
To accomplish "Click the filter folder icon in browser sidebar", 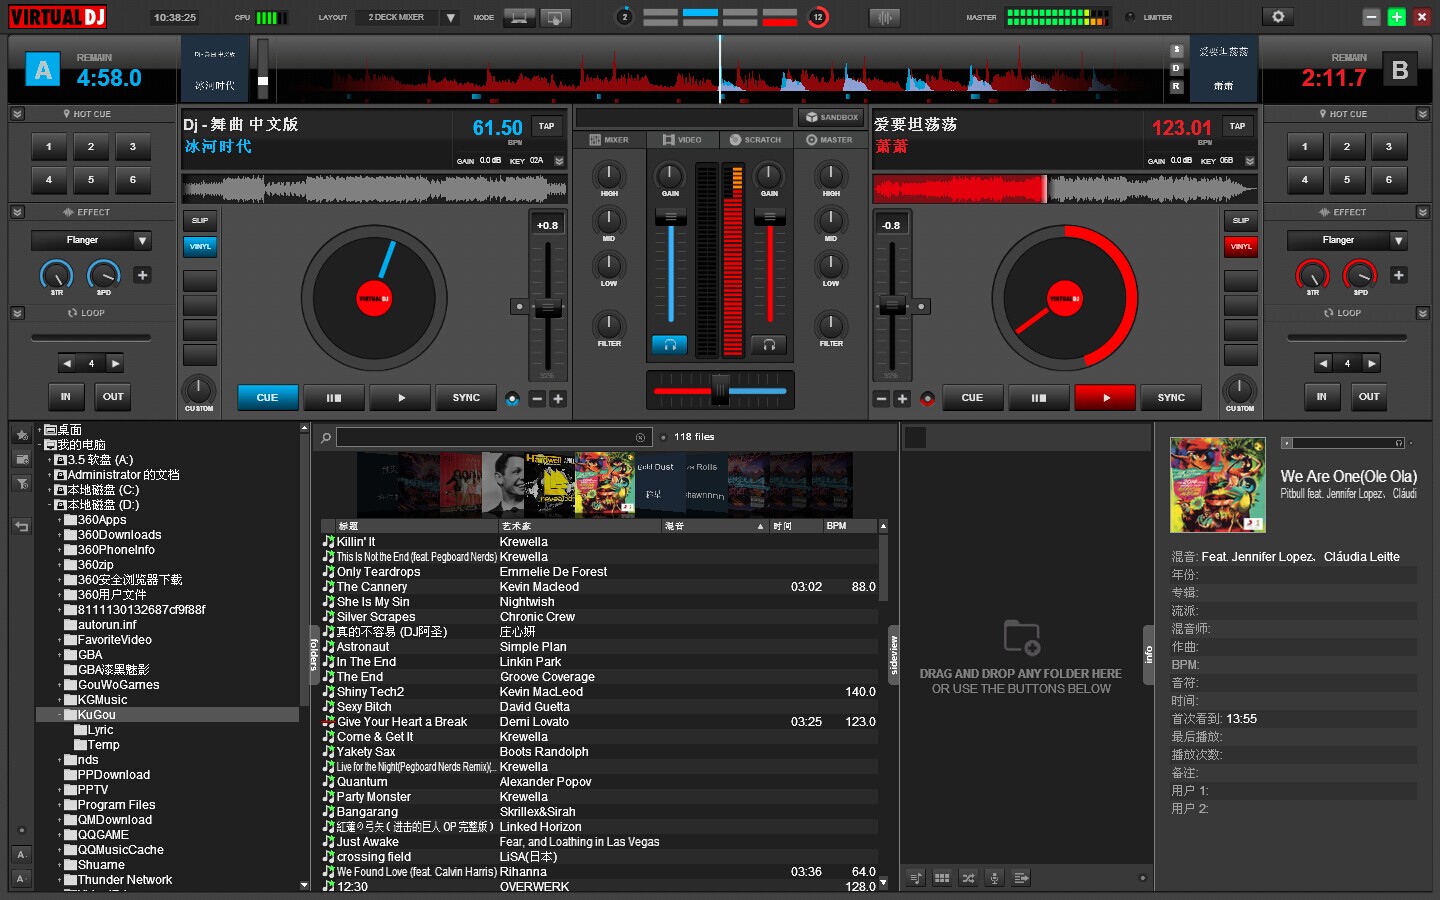I will tap(21, 483).
